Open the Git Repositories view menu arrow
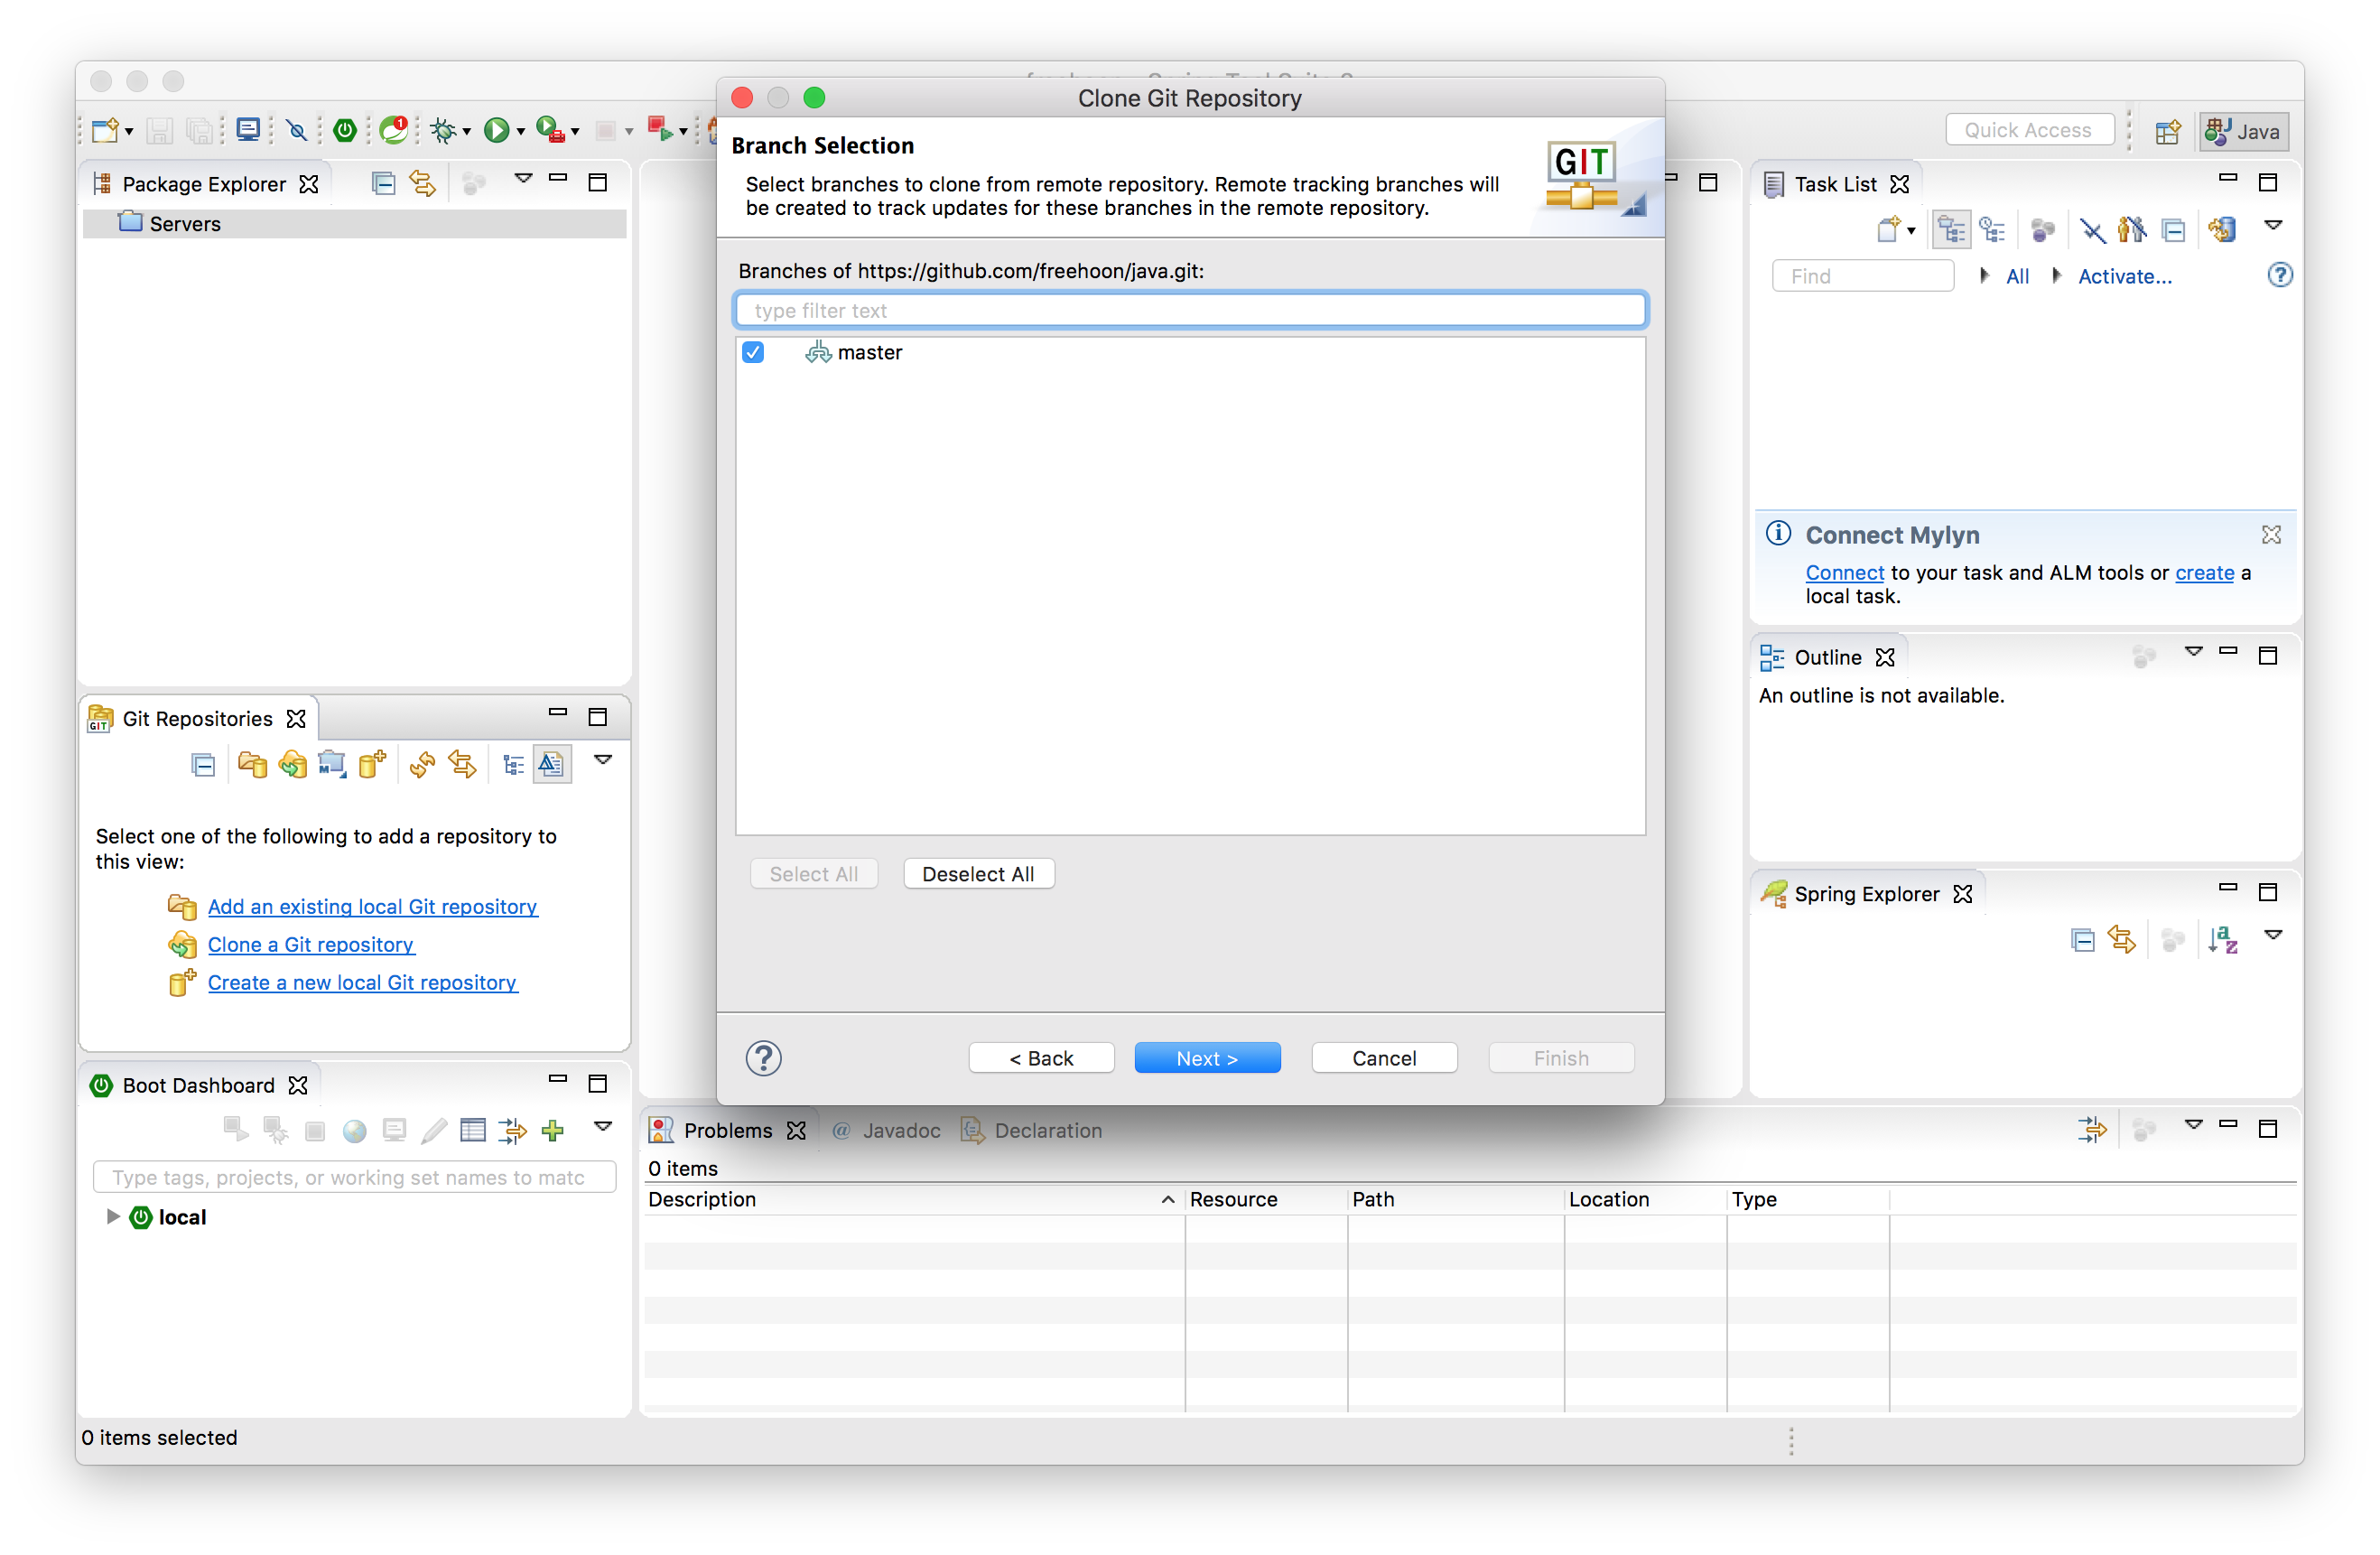The image size is (2380, 1555). click(603, 760)
